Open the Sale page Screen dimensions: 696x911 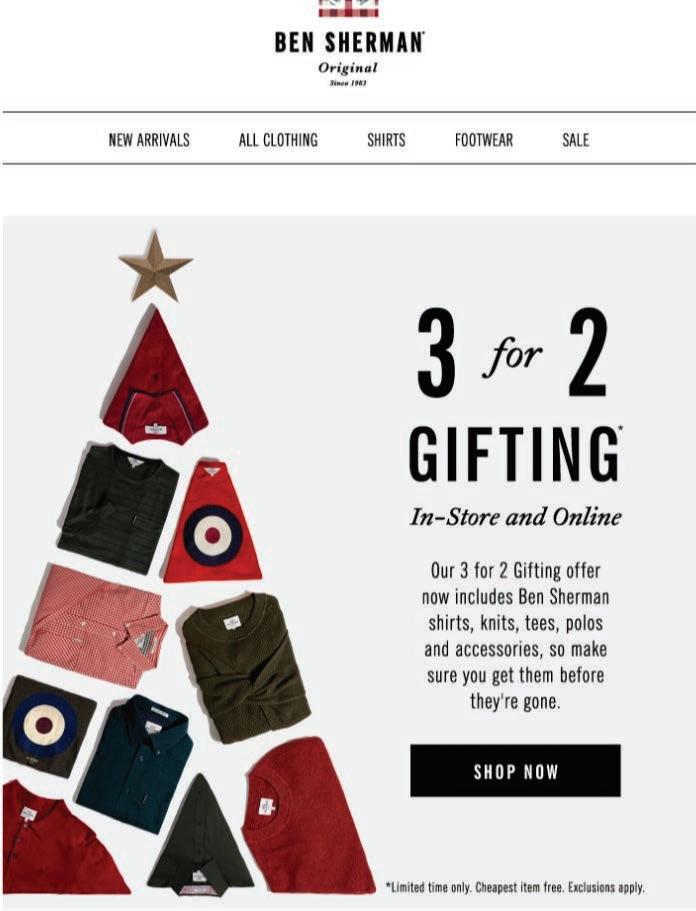[x=576, y=140]
